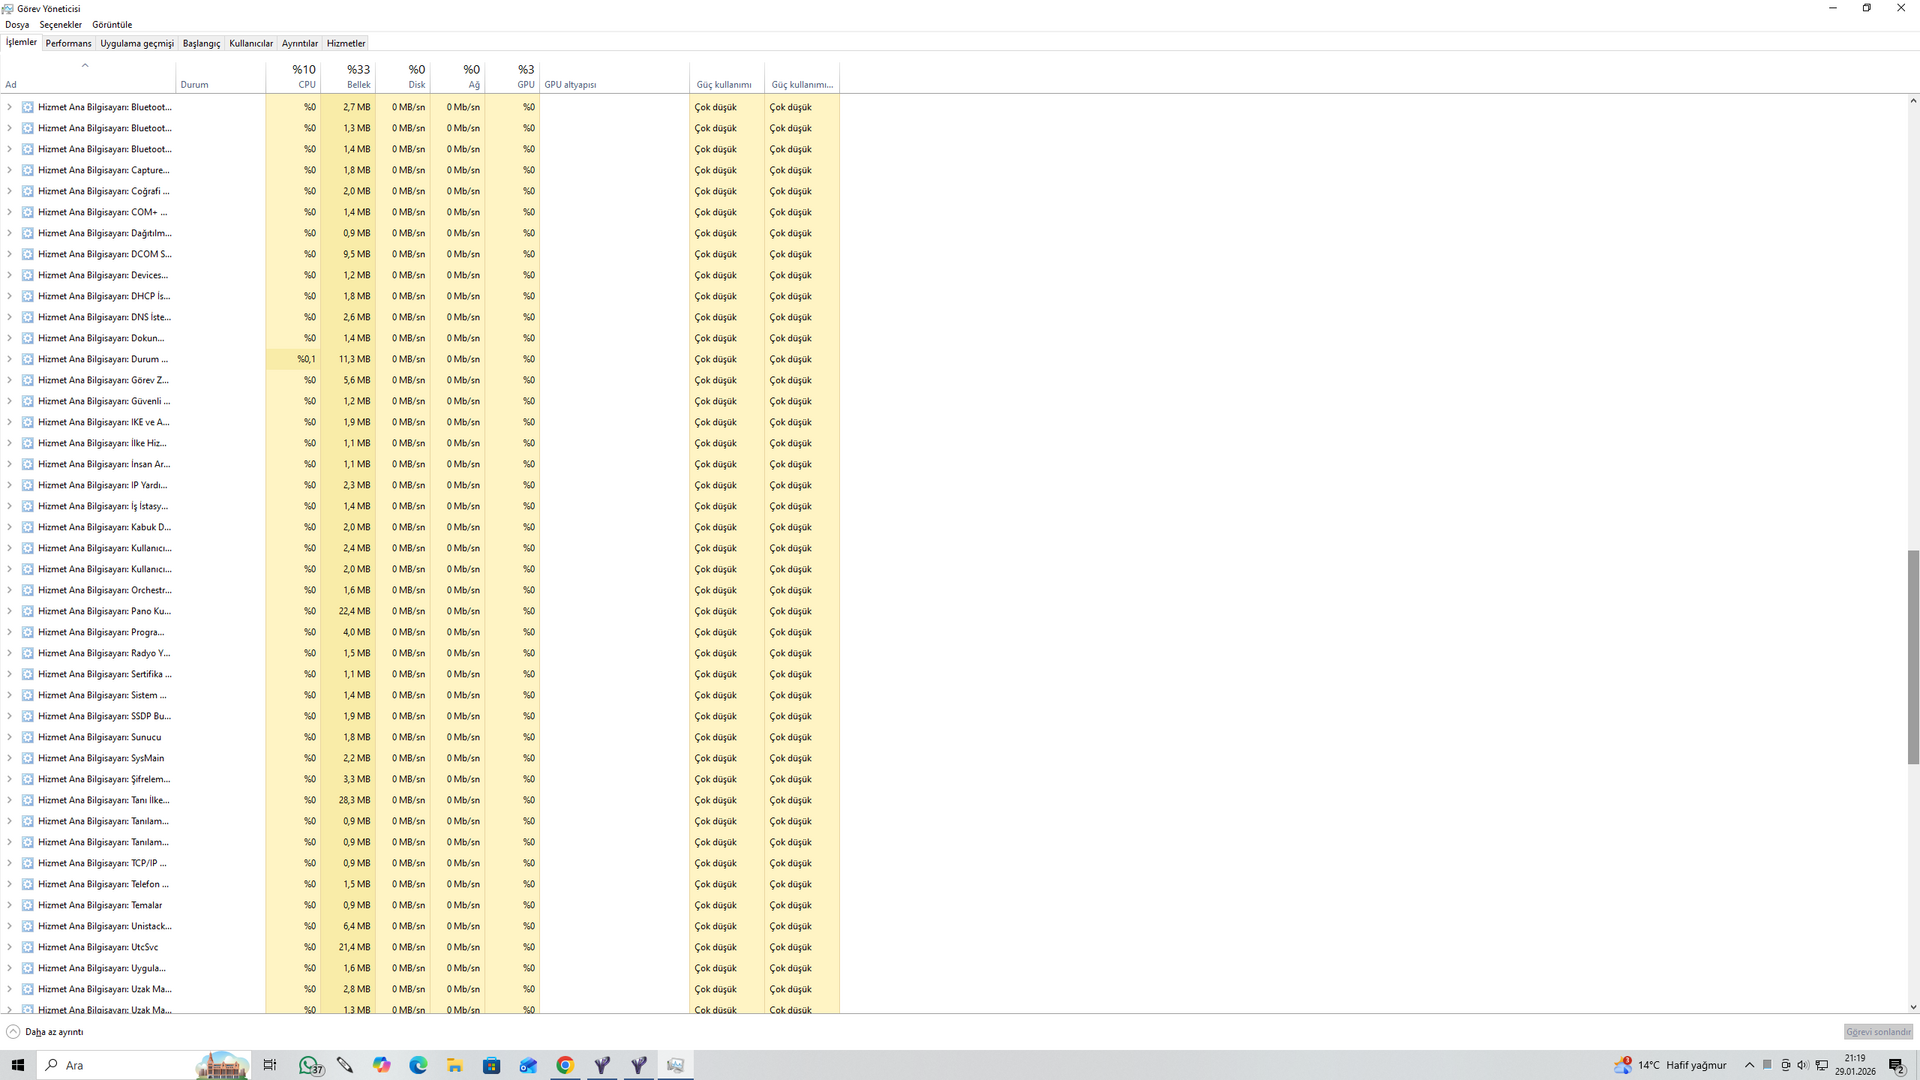Show hidden system tray icons
This screenshot has height=1080, width=1920.
1749,1065
